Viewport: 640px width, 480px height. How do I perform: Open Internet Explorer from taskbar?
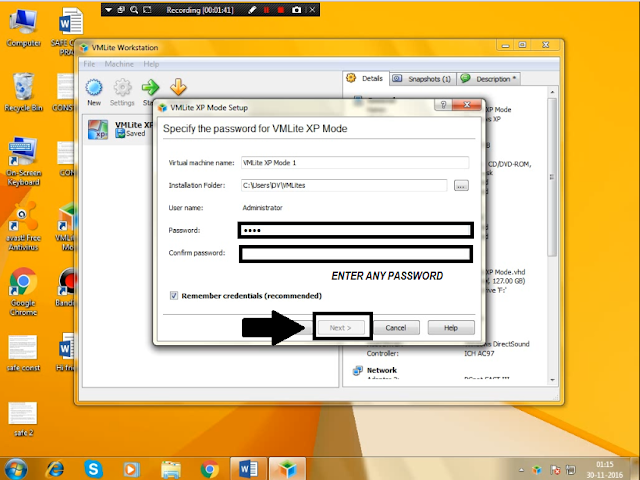[x=55, y=469]
